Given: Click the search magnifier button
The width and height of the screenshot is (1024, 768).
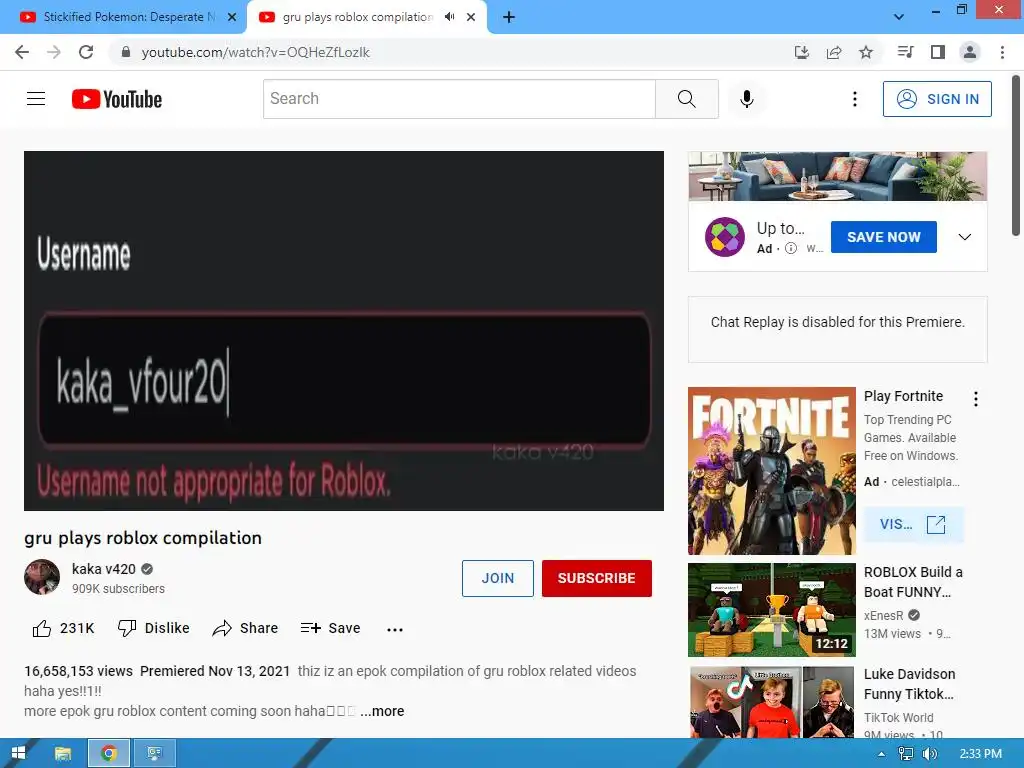Looking at the screenshot, I should point(686,99).
